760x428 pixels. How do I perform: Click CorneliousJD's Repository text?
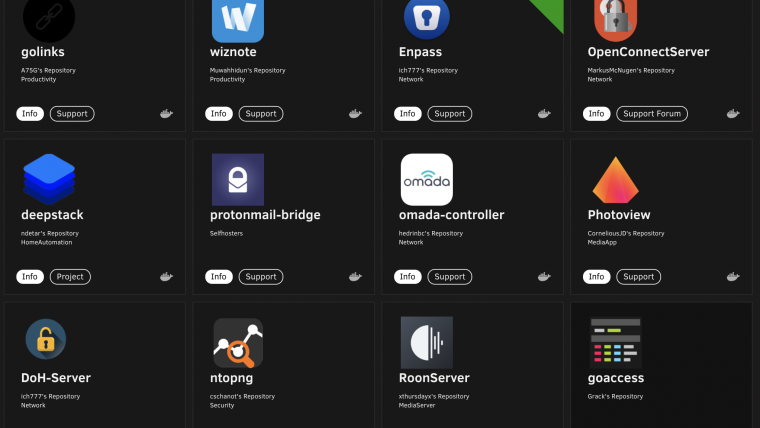626,233
